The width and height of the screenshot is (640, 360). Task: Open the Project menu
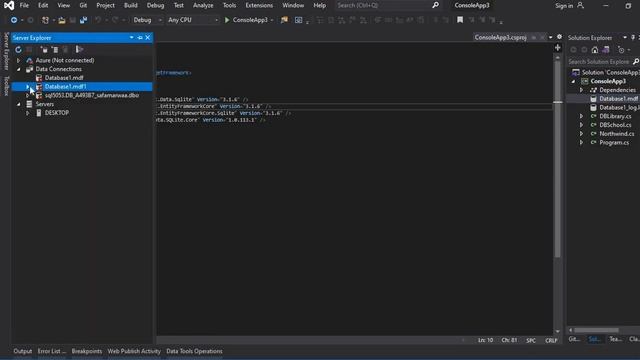[x=105, y=5]
